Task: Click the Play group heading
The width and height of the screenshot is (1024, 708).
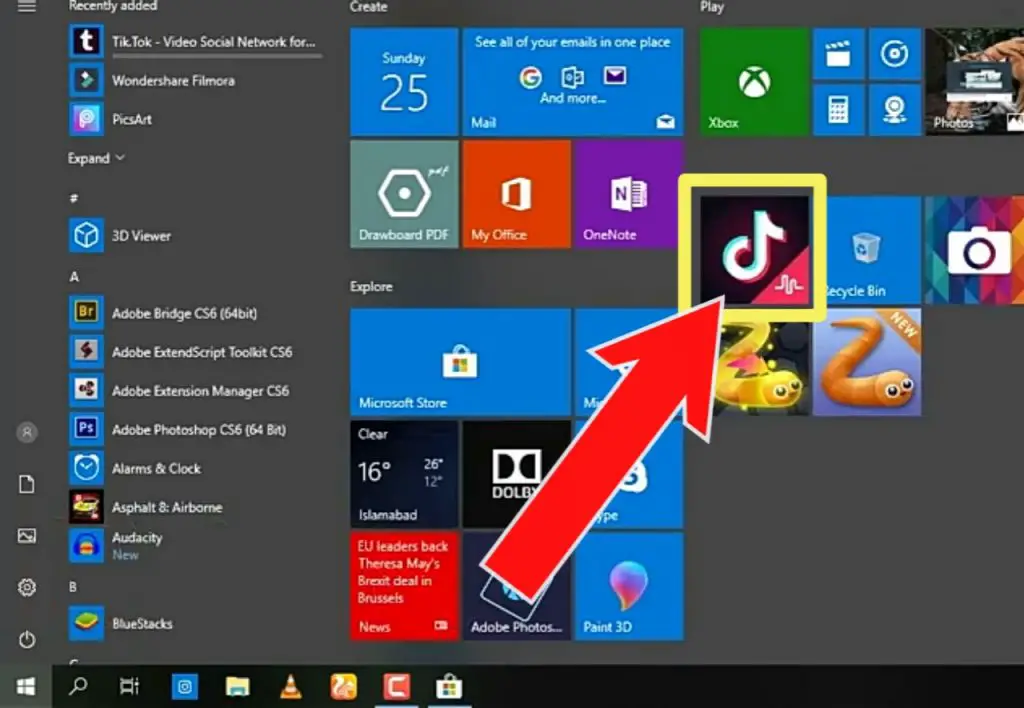Action: [712, 7]
